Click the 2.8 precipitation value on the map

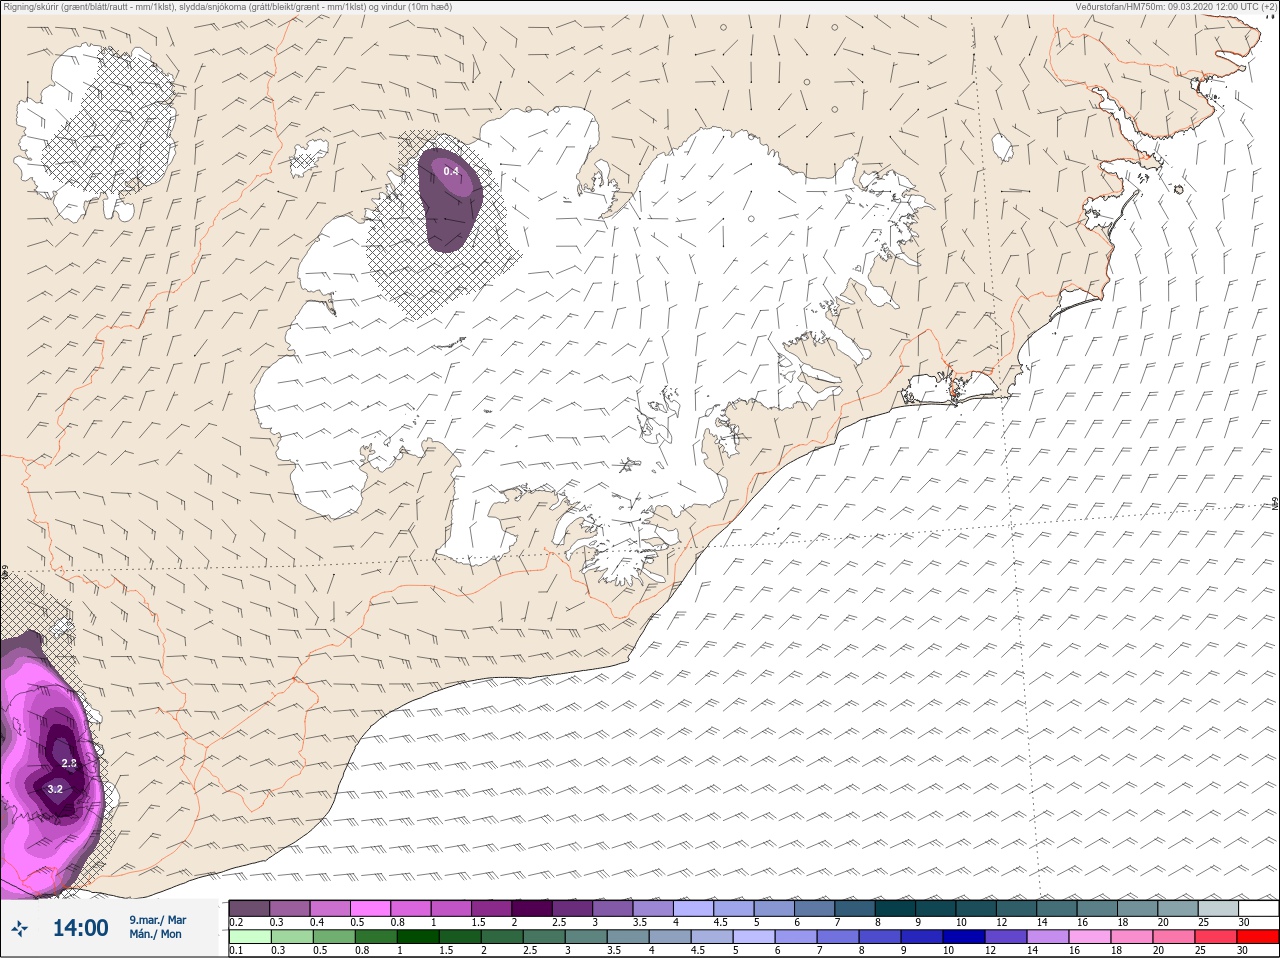pyautogui.click(x=69, y=763)
